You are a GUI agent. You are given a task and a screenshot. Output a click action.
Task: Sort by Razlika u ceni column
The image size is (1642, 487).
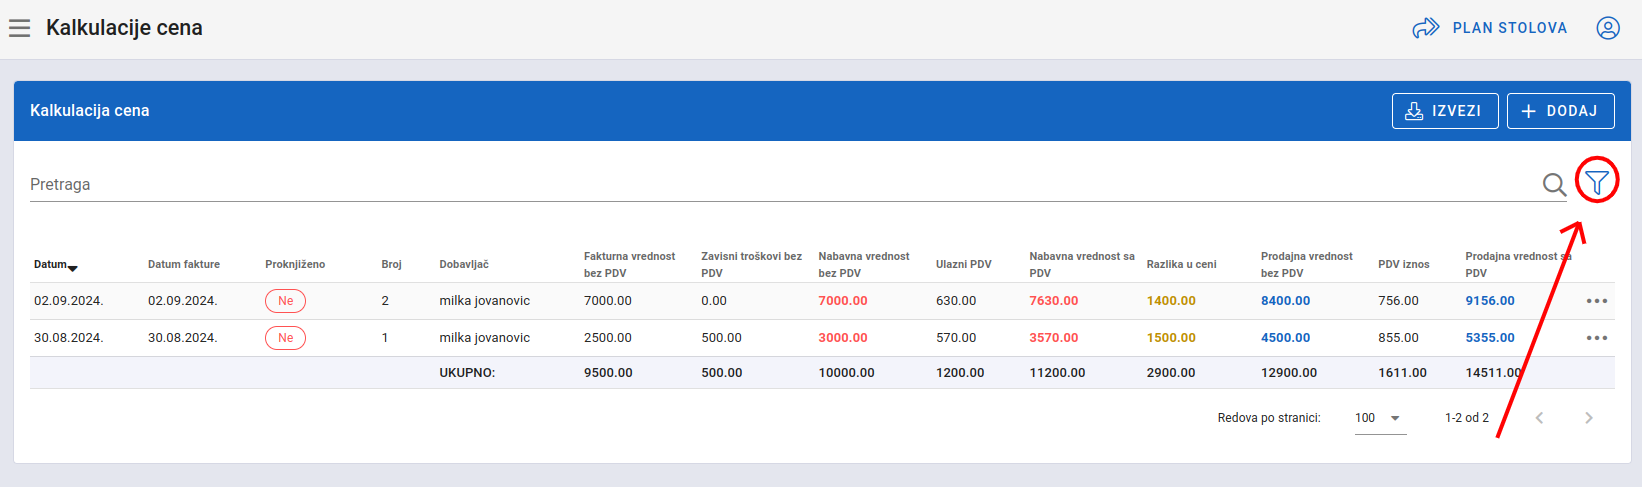point(1182,264)
